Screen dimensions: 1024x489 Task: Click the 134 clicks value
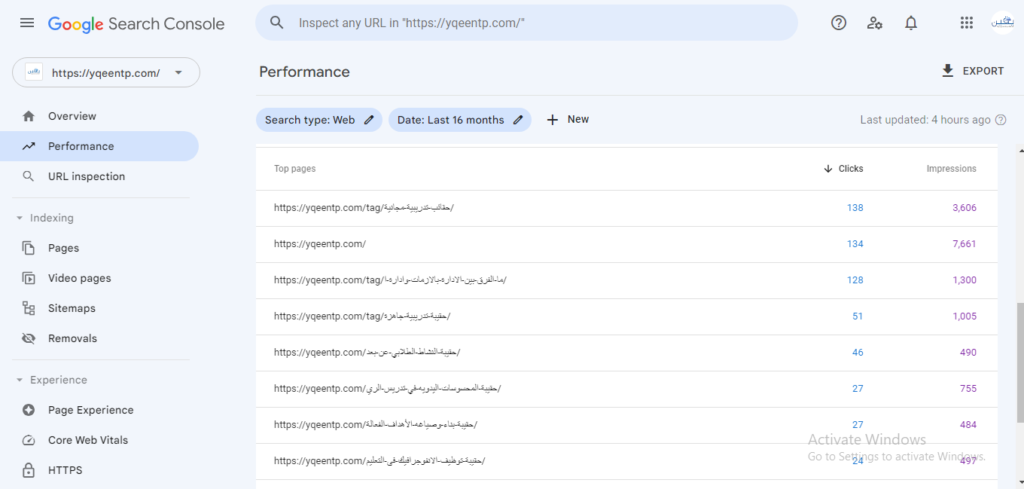click(x=855, y=244)
